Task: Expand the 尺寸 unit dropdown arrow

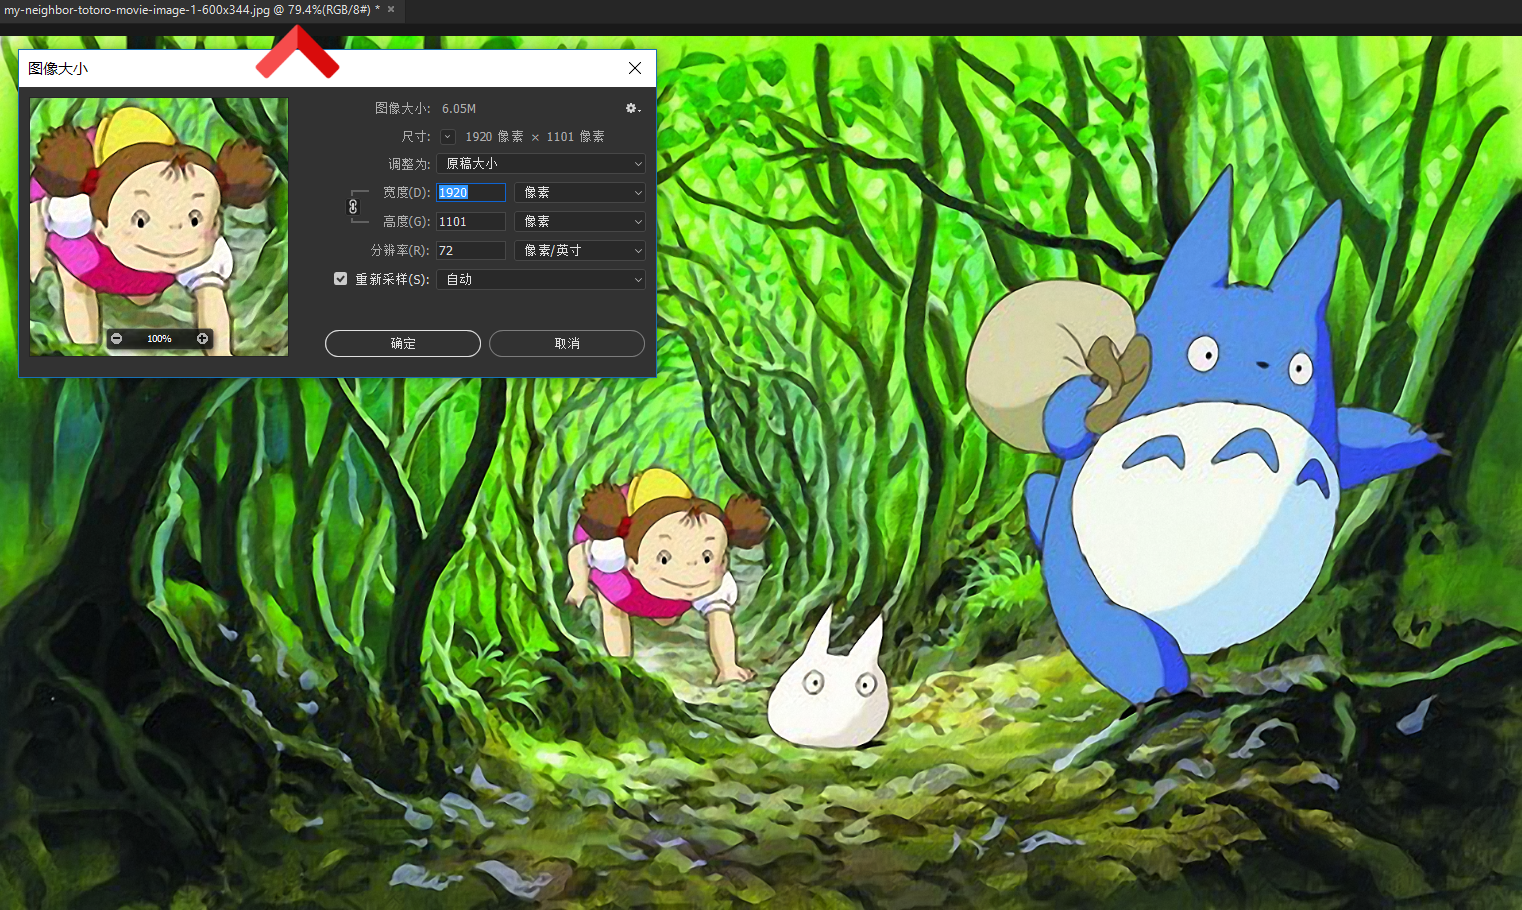Action: 448,137
